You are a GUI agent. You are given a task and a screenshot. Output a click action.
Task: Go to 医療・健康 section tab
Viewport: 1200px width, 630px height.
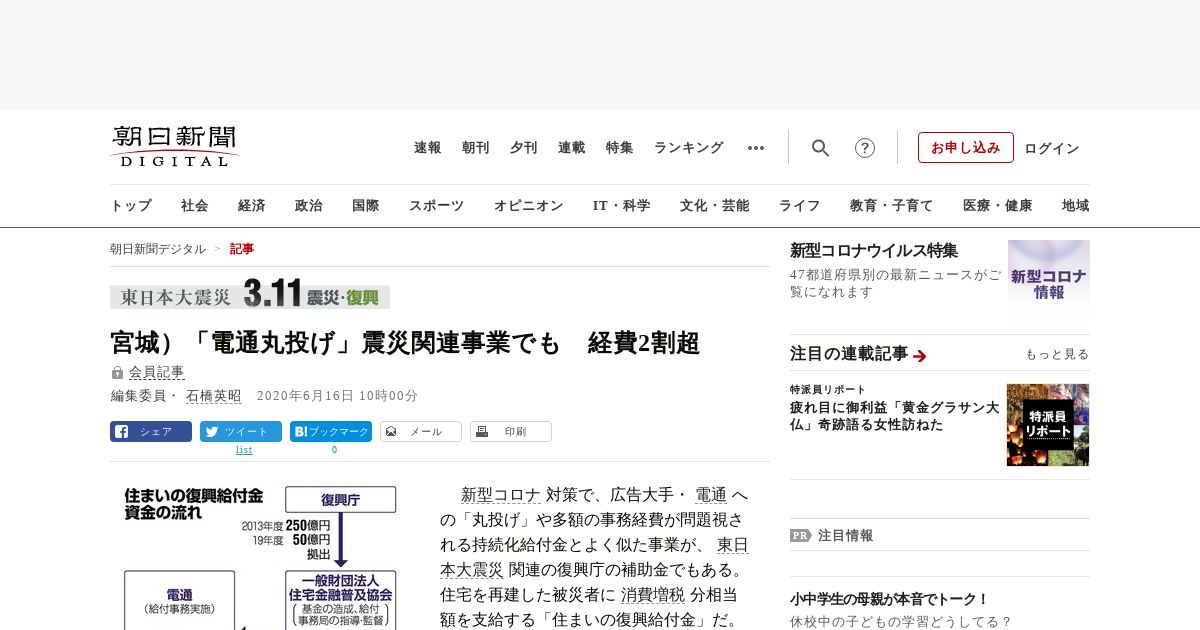998,206
